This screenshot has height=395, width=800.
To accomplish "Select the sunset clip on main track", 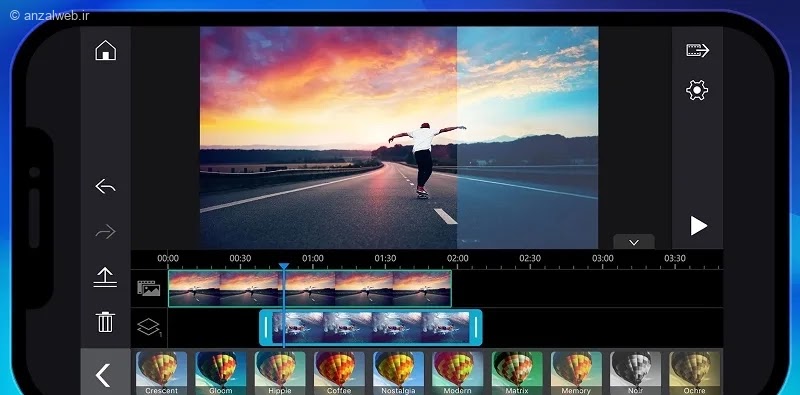I will click(x=310, y=288).
